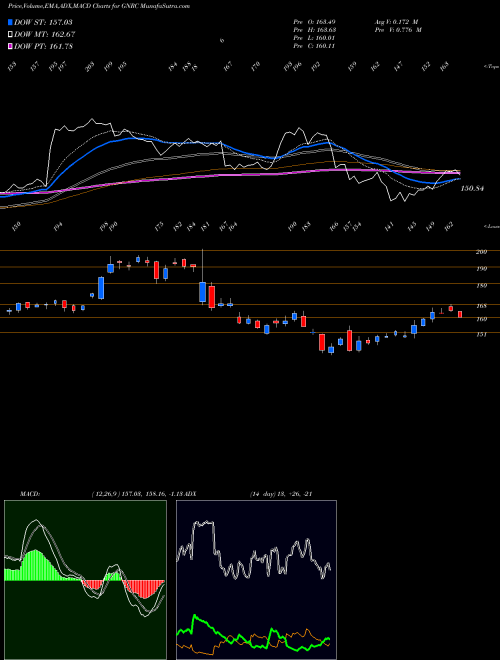Click the 'Pre H: 163.63' high value
The width and height of the screenshot is (500, 660).
tap(314, 30)
